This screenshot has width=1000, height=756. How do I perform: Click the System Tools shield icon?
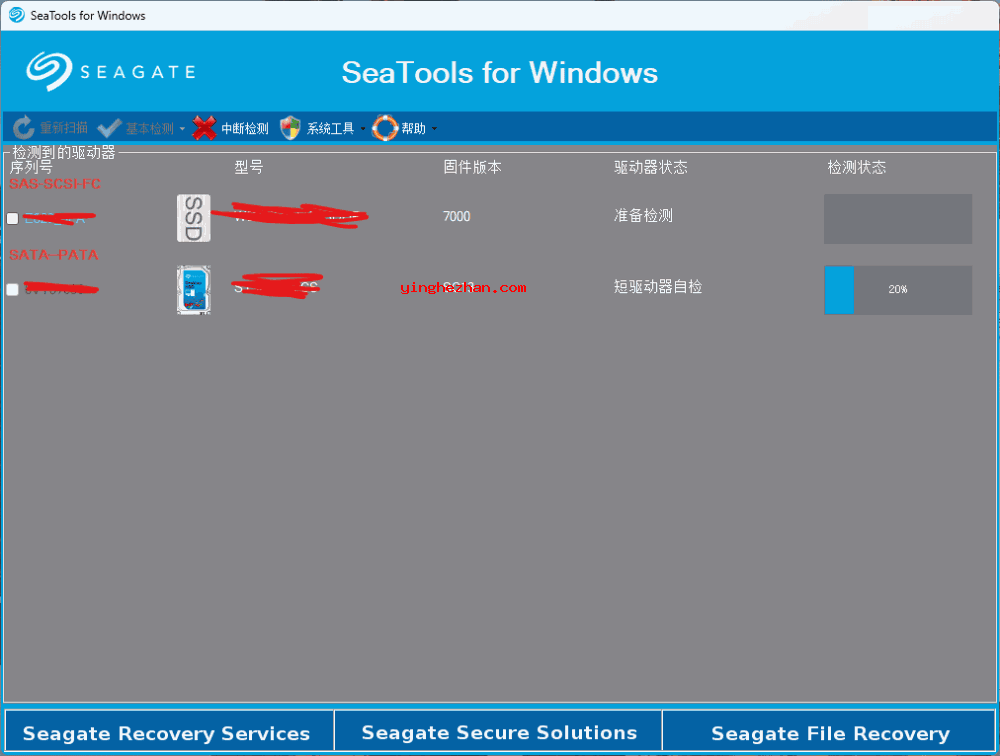(290, 128)
